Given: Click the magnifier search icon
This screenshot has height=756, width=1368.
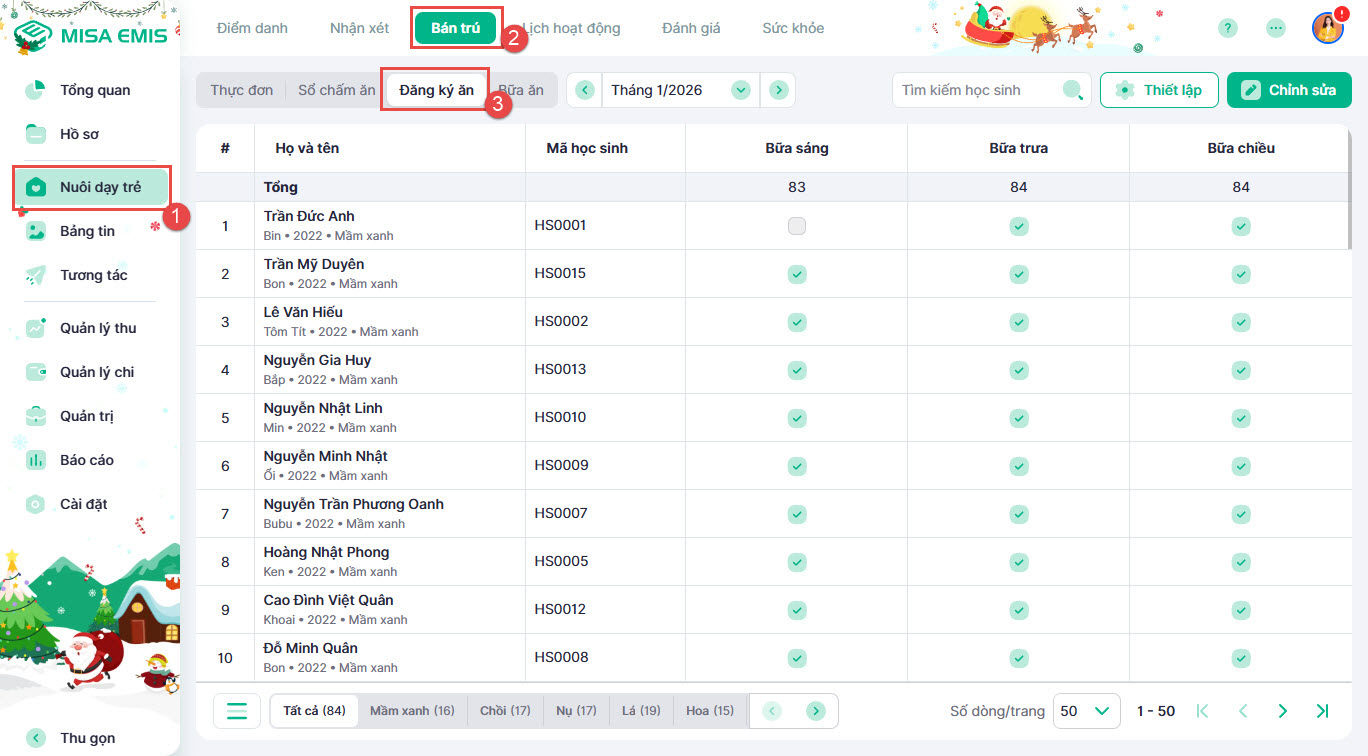Looking at the screenshot, I should (x=1072, y=90).
